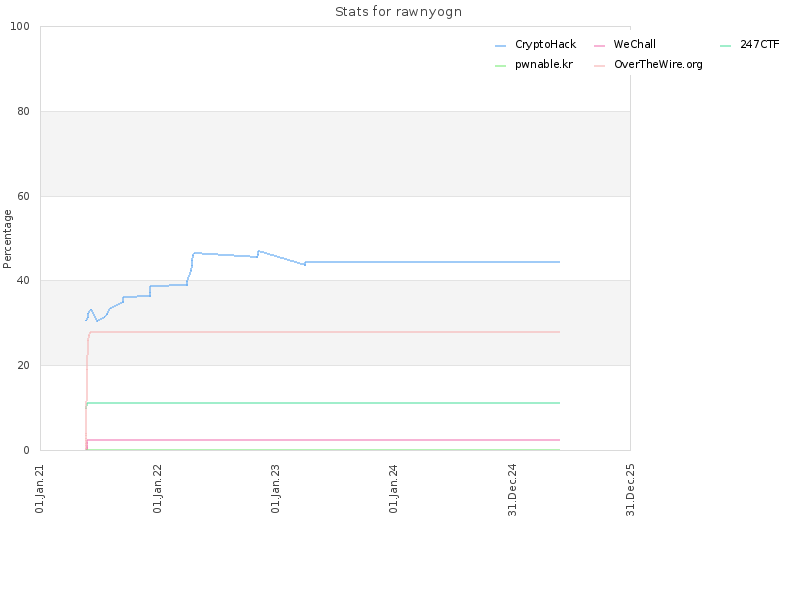Click the pink WeChall legend swatch

click(x=599, y=46)
